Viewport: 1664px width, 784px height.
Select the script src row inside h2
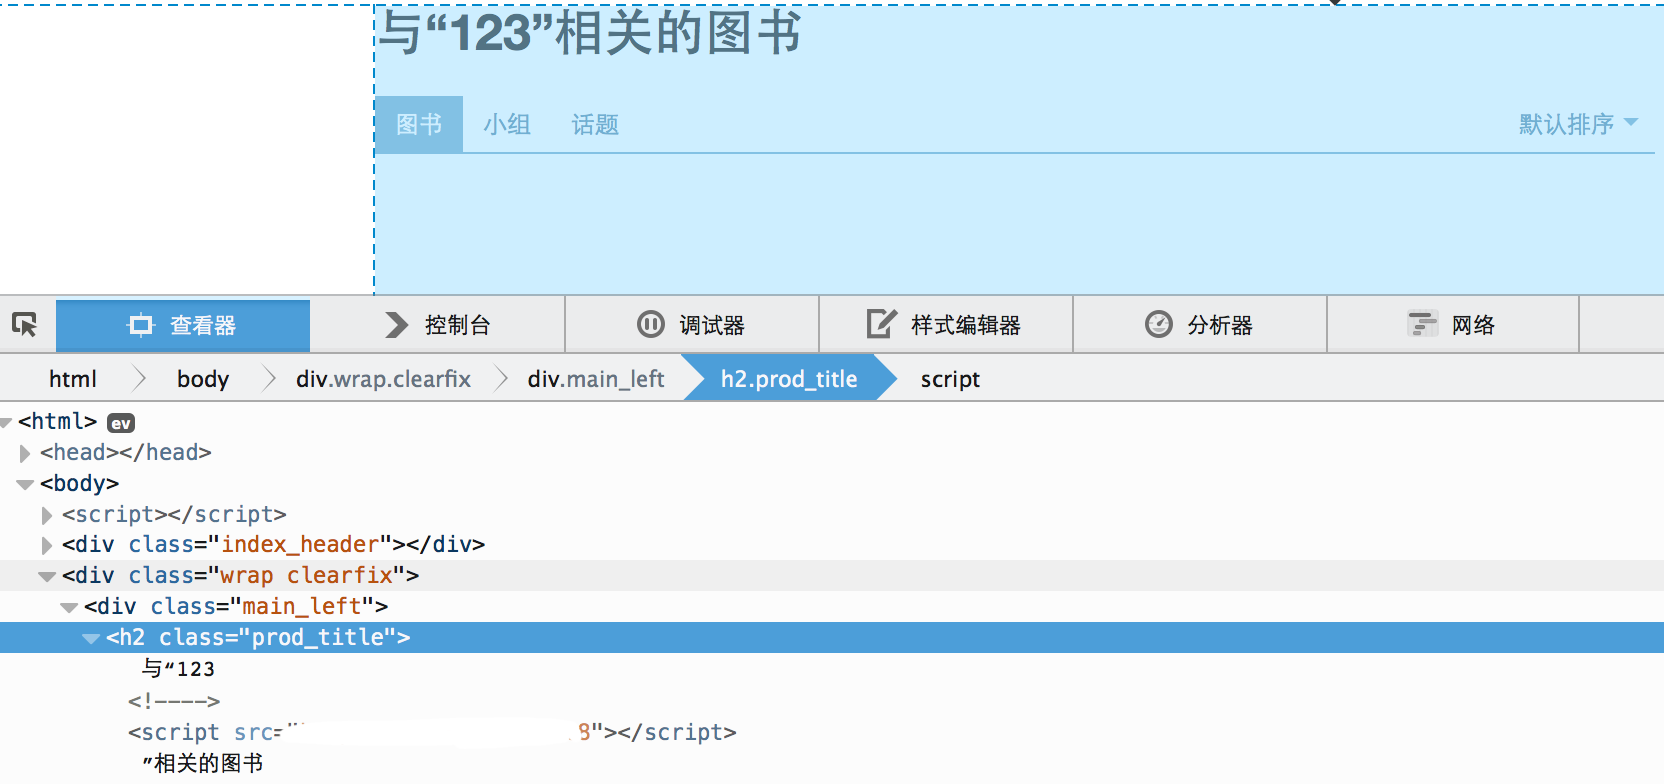(x=432, y=733)
